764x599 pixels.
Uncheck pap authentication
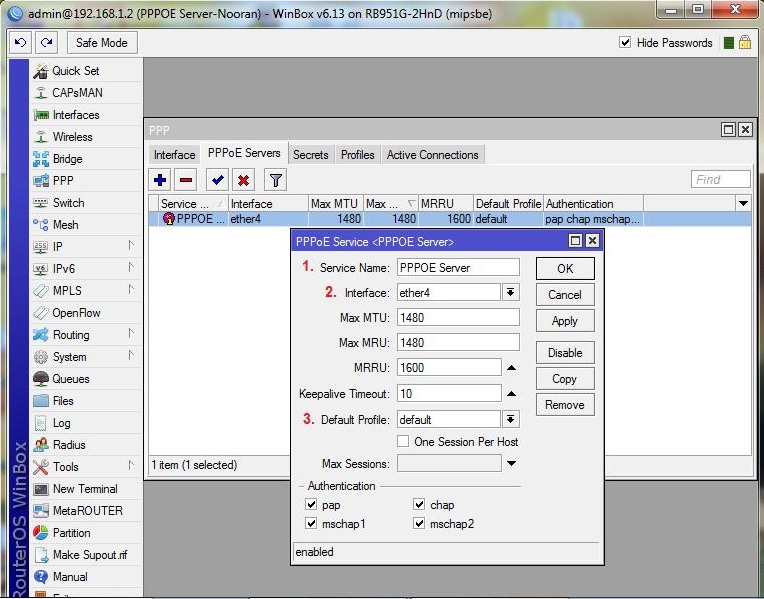point(311,504)
